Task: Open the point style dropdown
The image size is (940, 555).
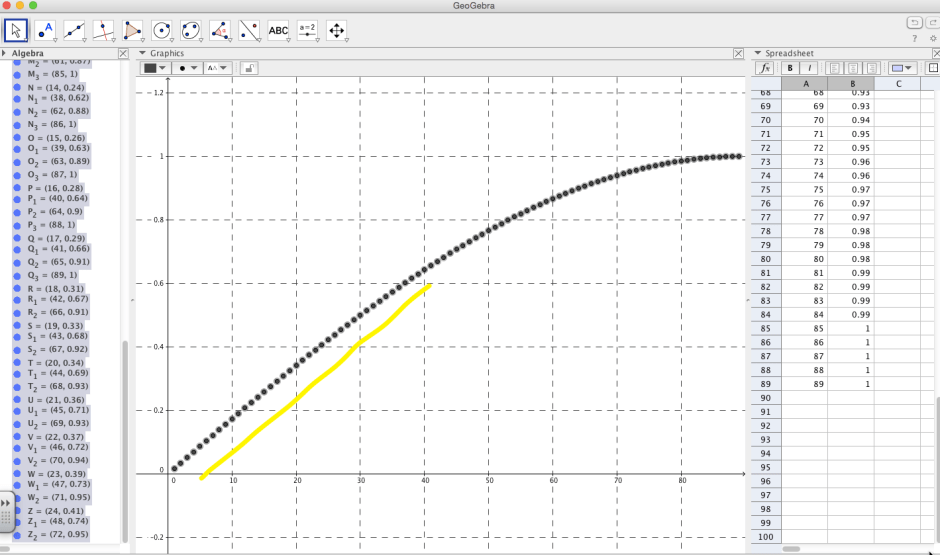Action: (x=186, y=68)
